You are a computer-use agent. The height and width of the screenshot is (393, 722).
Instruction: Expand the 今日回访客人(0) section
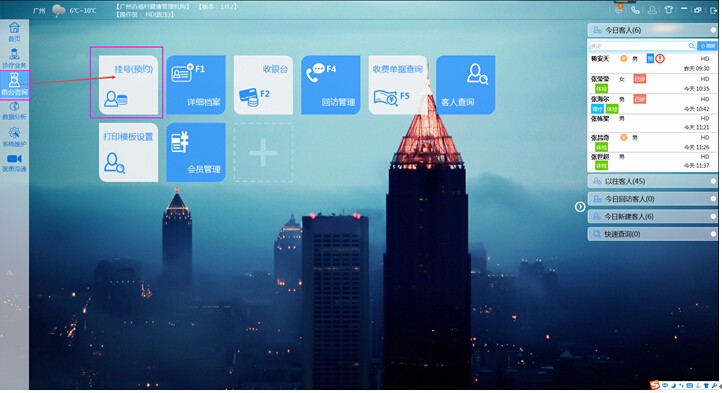click(652, 199)
